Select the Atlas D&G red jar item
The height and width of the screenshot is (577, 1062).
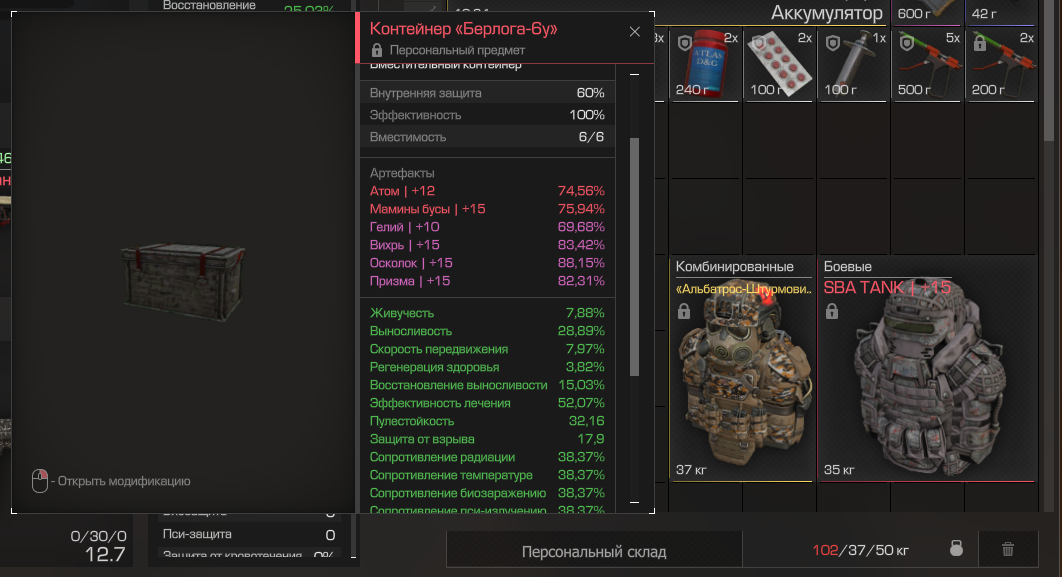coord(704,65)
